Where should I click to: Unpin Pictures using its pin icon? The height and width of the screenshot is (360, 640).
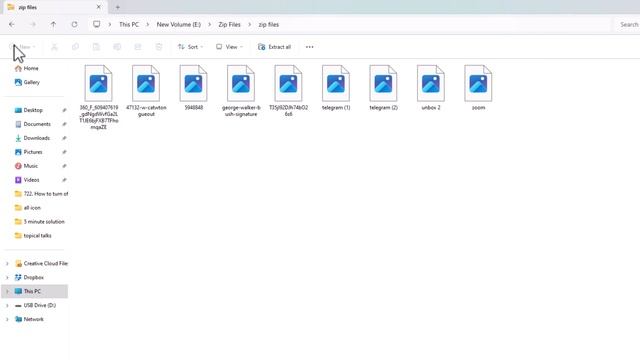(x=64, y=152)
